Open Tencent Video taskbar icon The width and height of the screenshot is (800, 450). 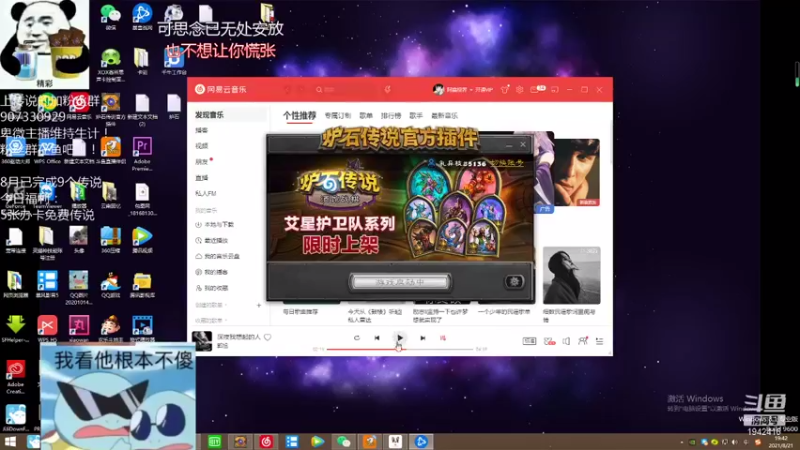click(x=317, y=441)
